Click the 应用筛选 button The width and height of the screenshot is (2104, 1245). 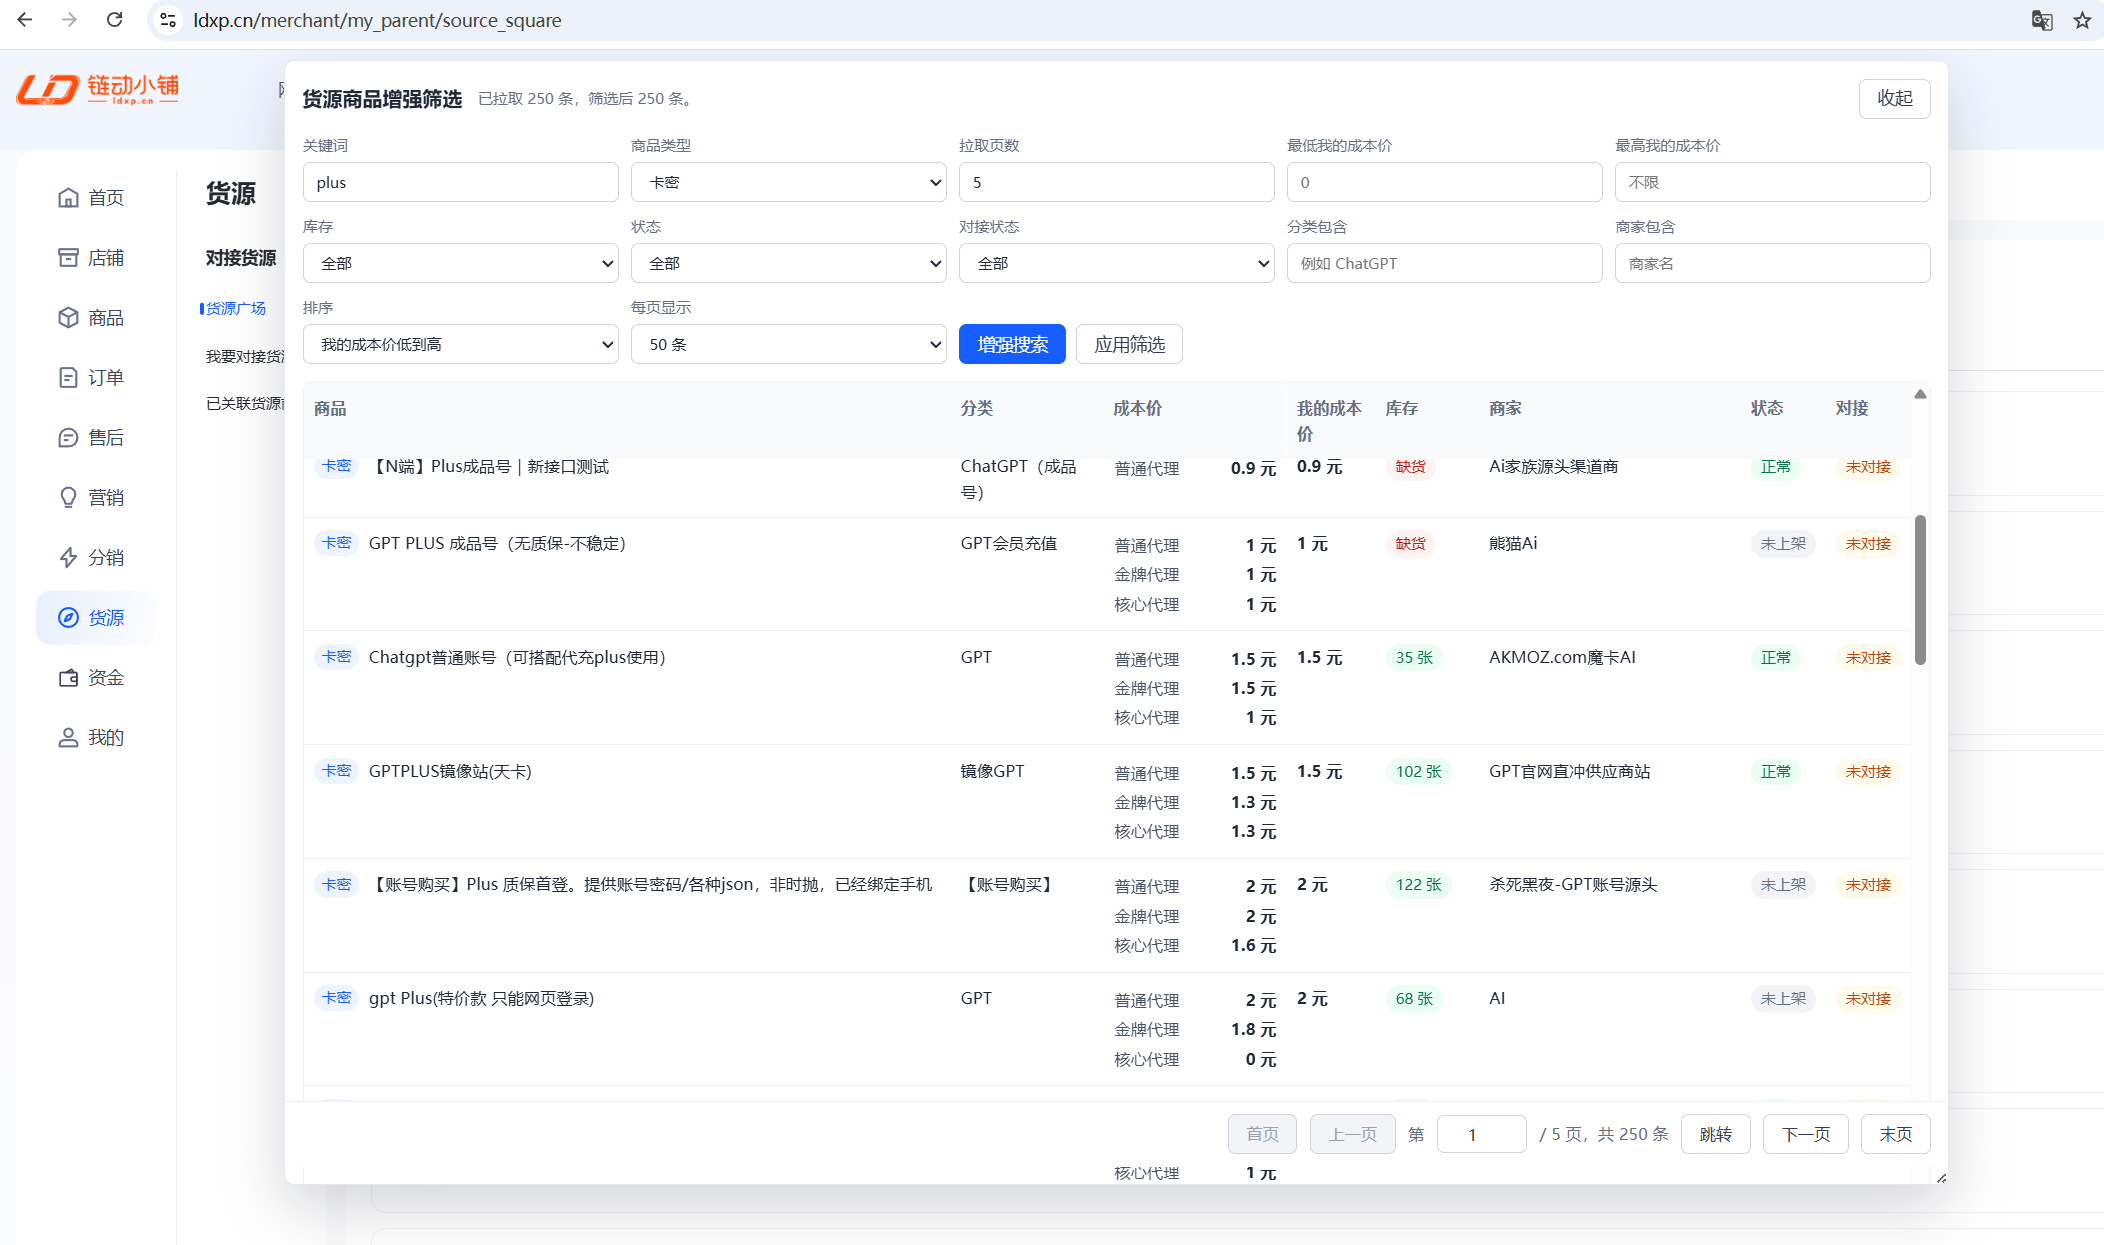(x=1129, y=344)
